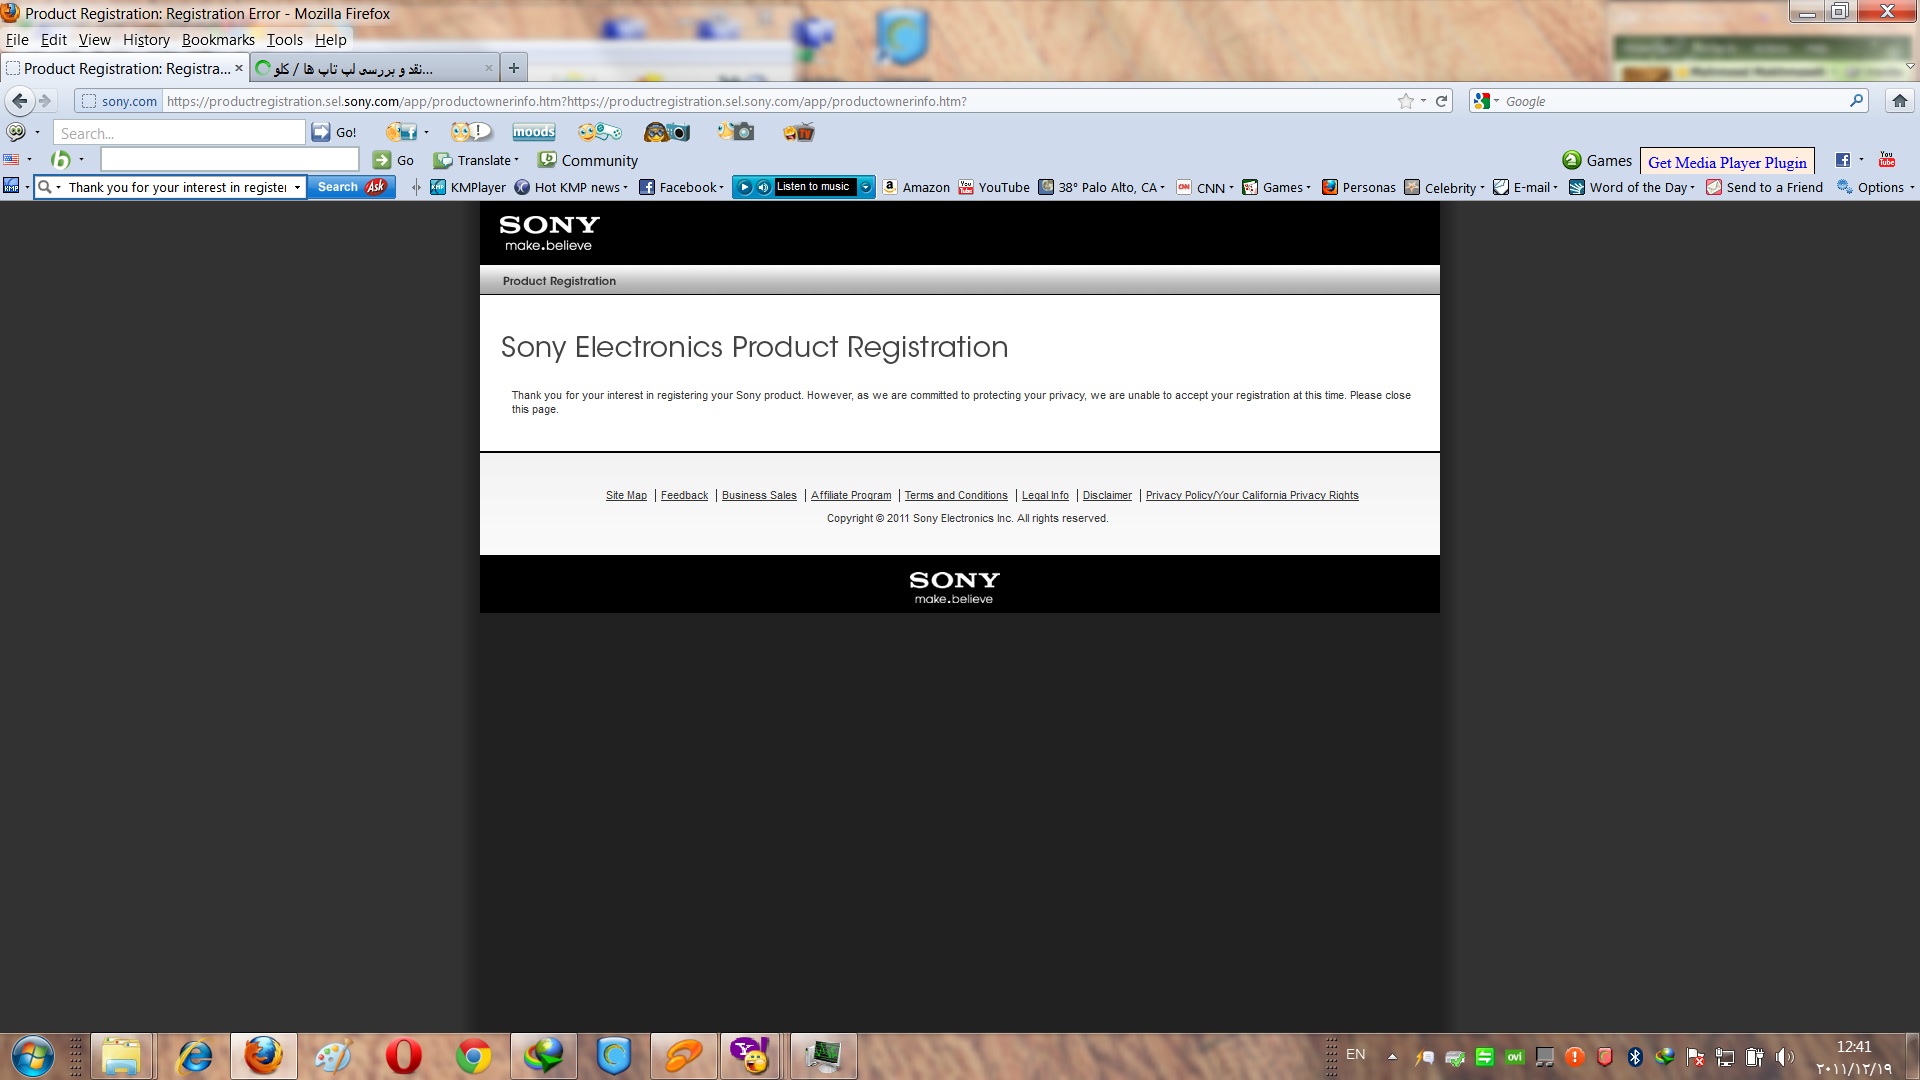Click the Google search magnifier icon
Viewport: 1920px width, 1080px height.
click(x=1856, y=101)
